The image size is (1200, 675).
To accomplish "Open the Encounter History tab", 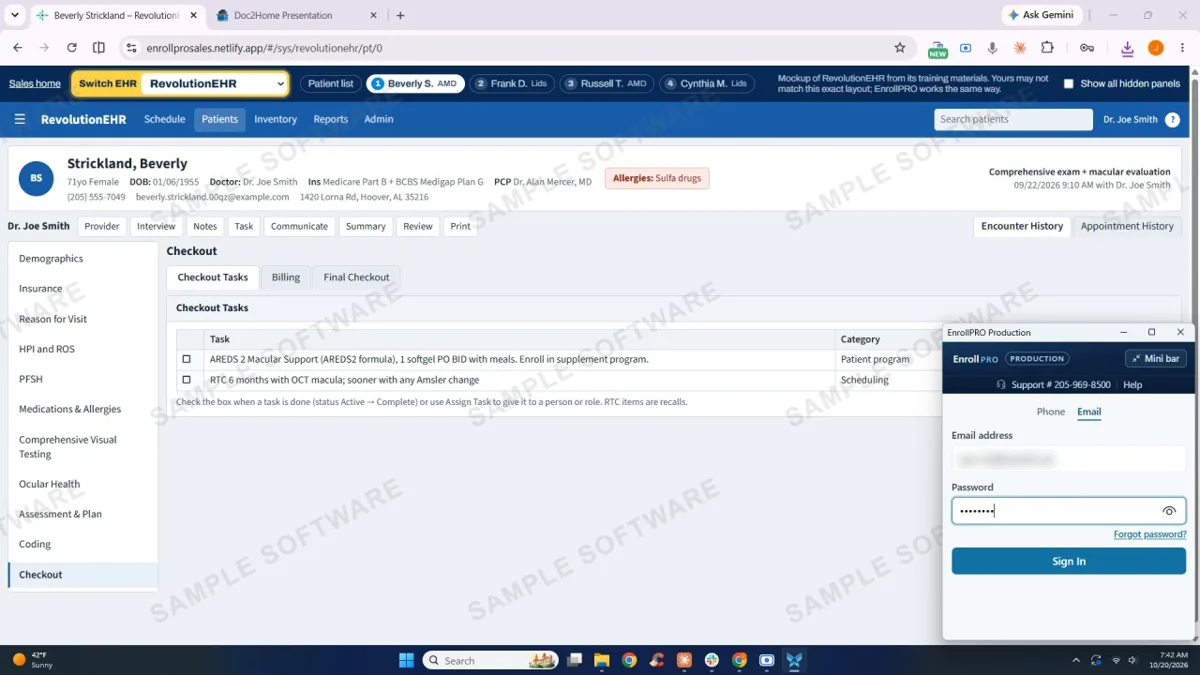I will pyautogui.click(x=1022, y=226).
